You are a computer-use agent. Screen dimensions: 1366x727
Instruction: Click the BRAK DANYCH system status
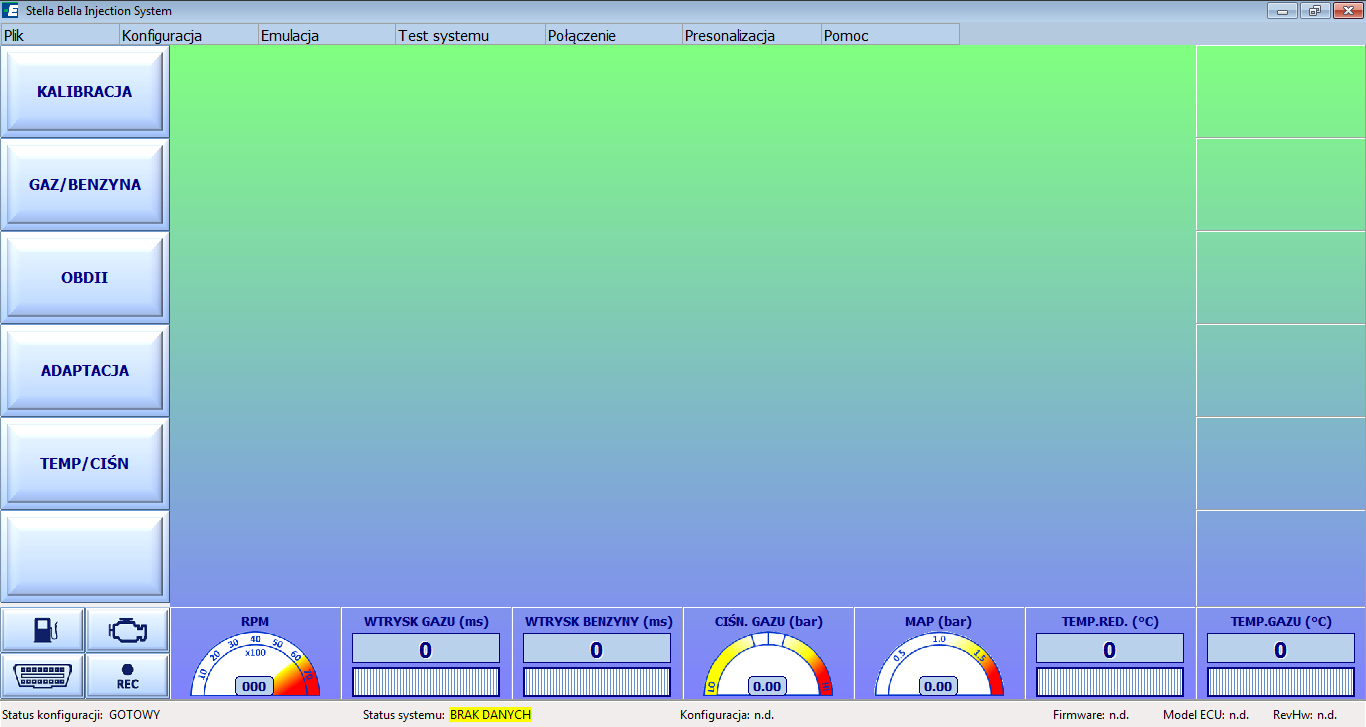point(490,715)
